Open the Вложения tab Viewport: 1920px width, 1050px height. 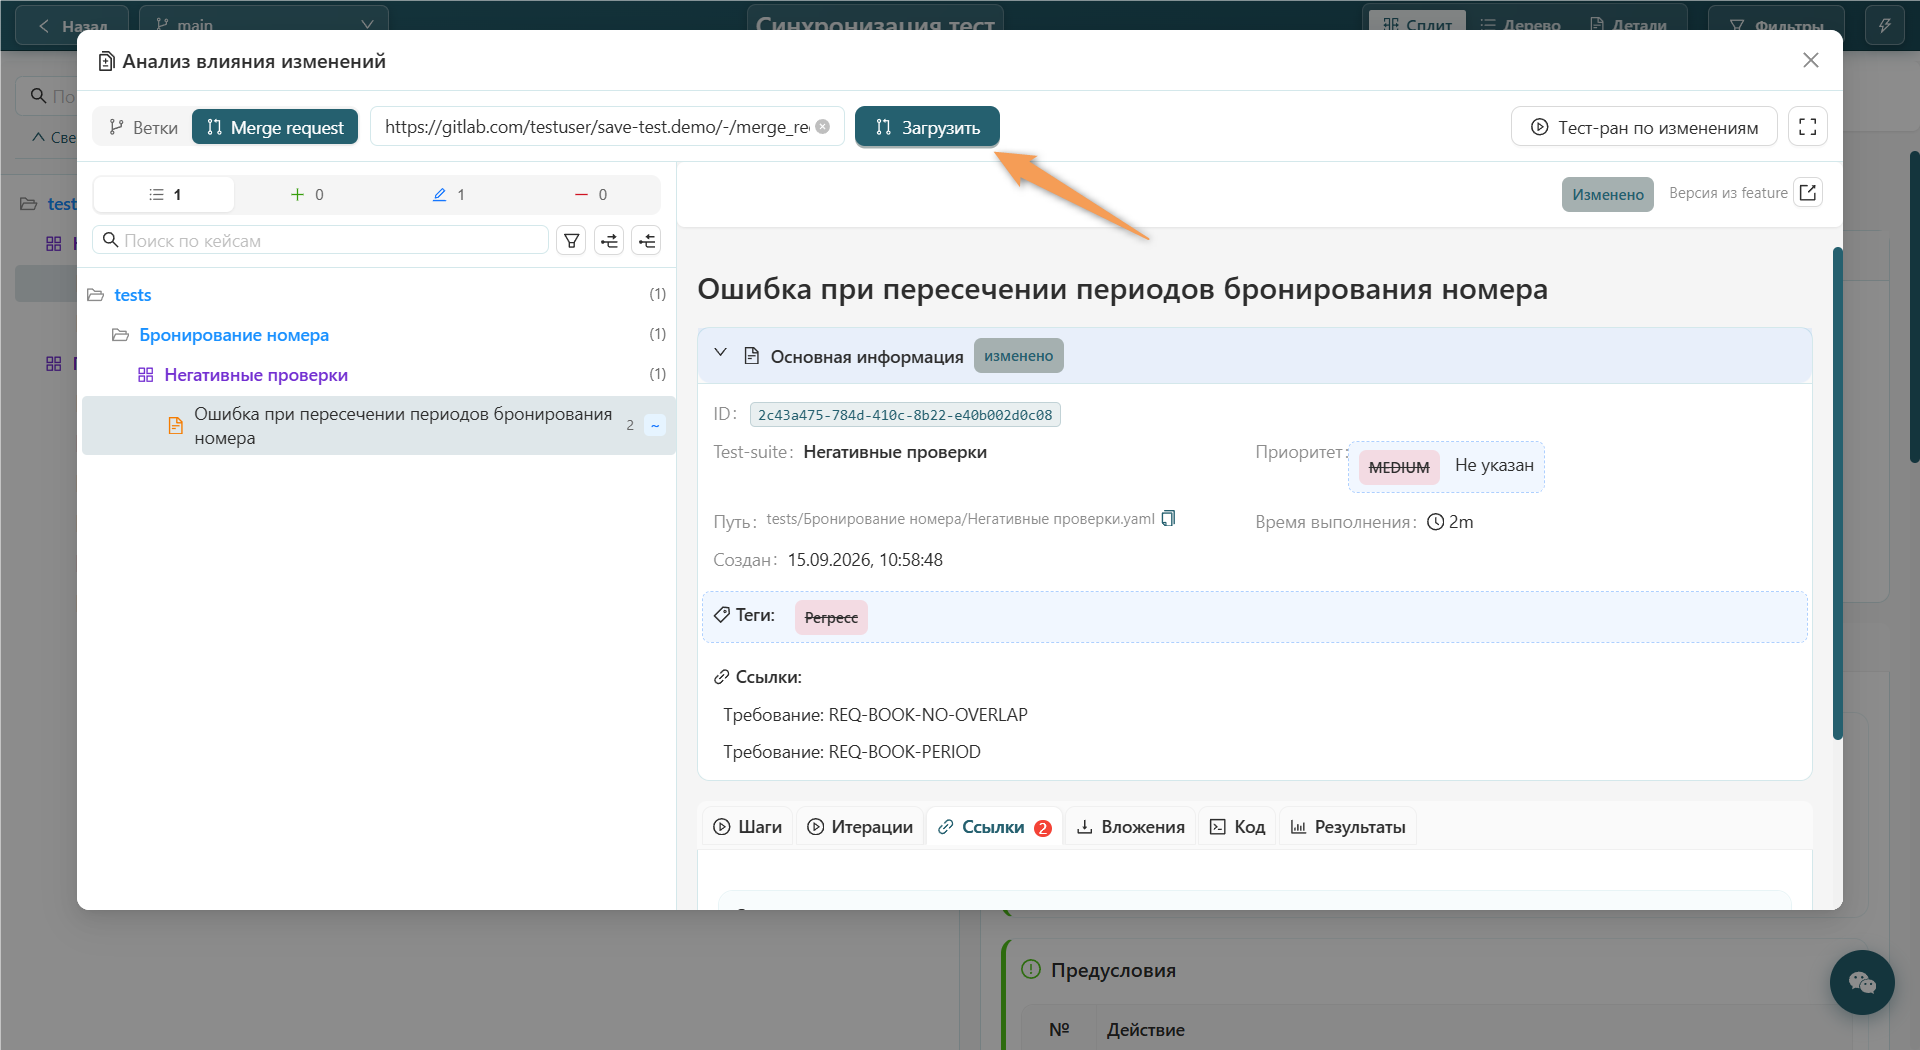[1130, 827]
